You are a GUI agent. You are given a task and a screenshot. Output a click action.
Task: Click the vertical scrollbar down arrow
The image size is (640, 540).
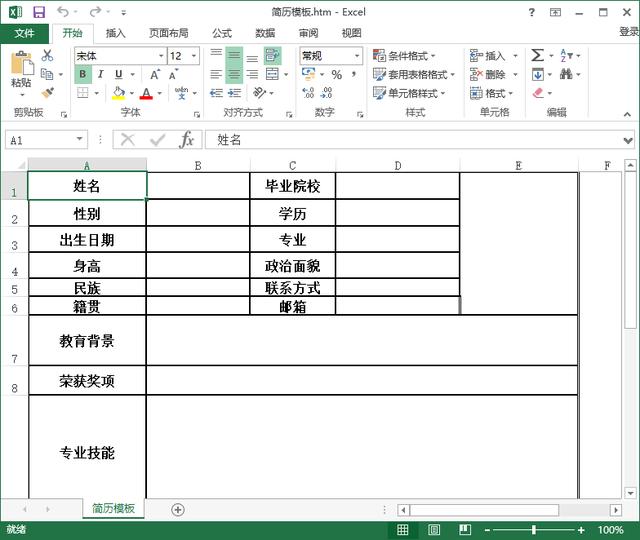[x=630, y=493]
